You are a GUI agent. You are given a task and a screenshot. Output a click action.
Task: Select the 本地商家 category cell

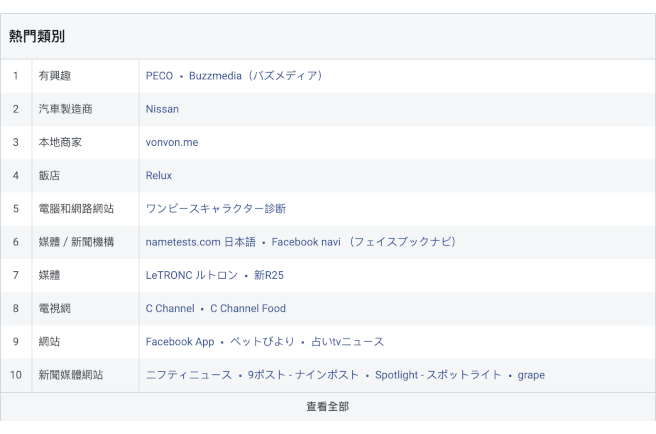85,142
